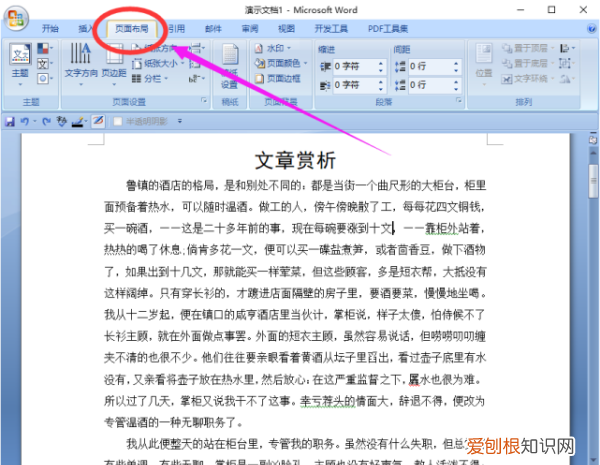Open the 引用 References tab

tap(177, 29)
